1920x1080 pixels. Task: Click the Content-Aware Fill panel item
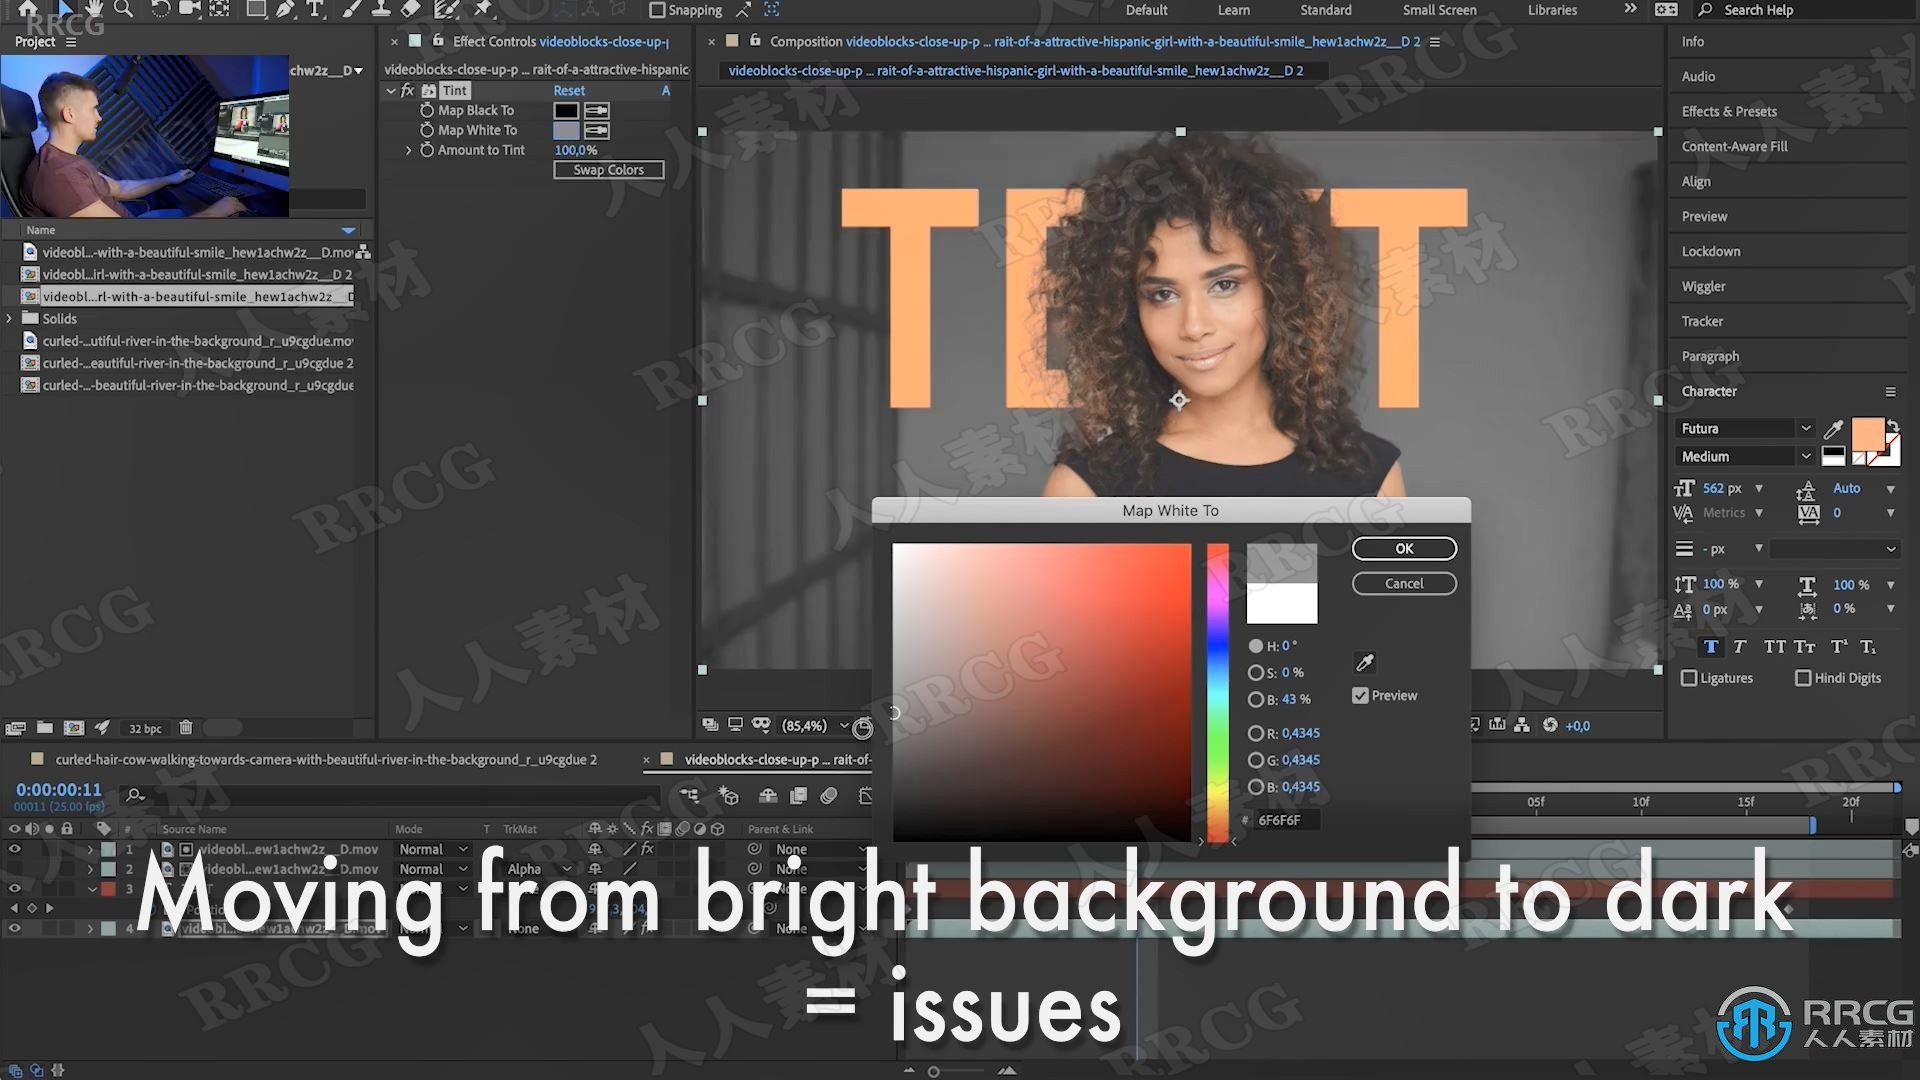[1734, 145]
